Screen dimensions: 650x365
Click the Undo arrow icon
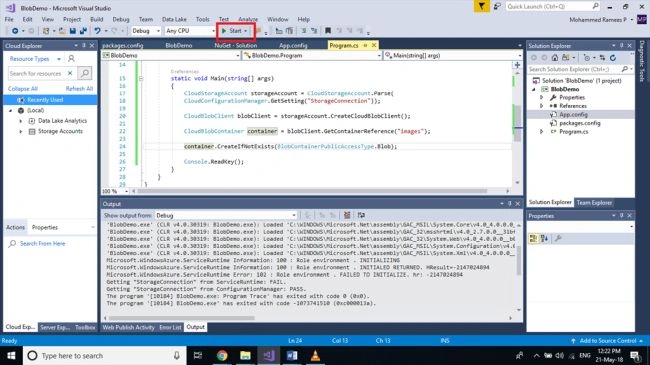[x=97, y=31]
